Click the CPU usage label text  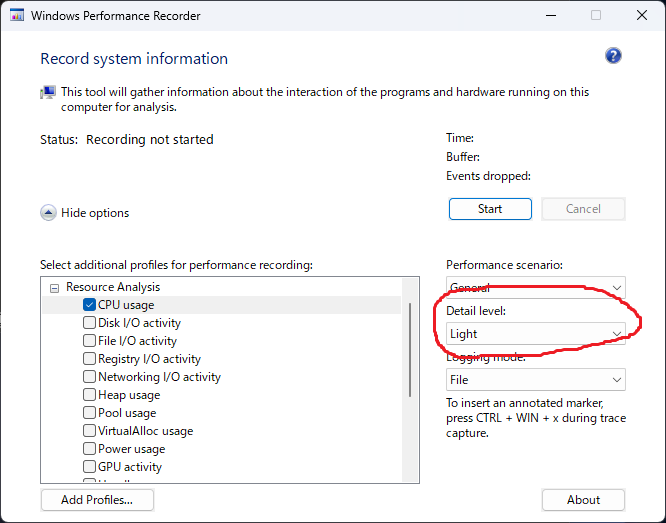click(x=126, y=305)
